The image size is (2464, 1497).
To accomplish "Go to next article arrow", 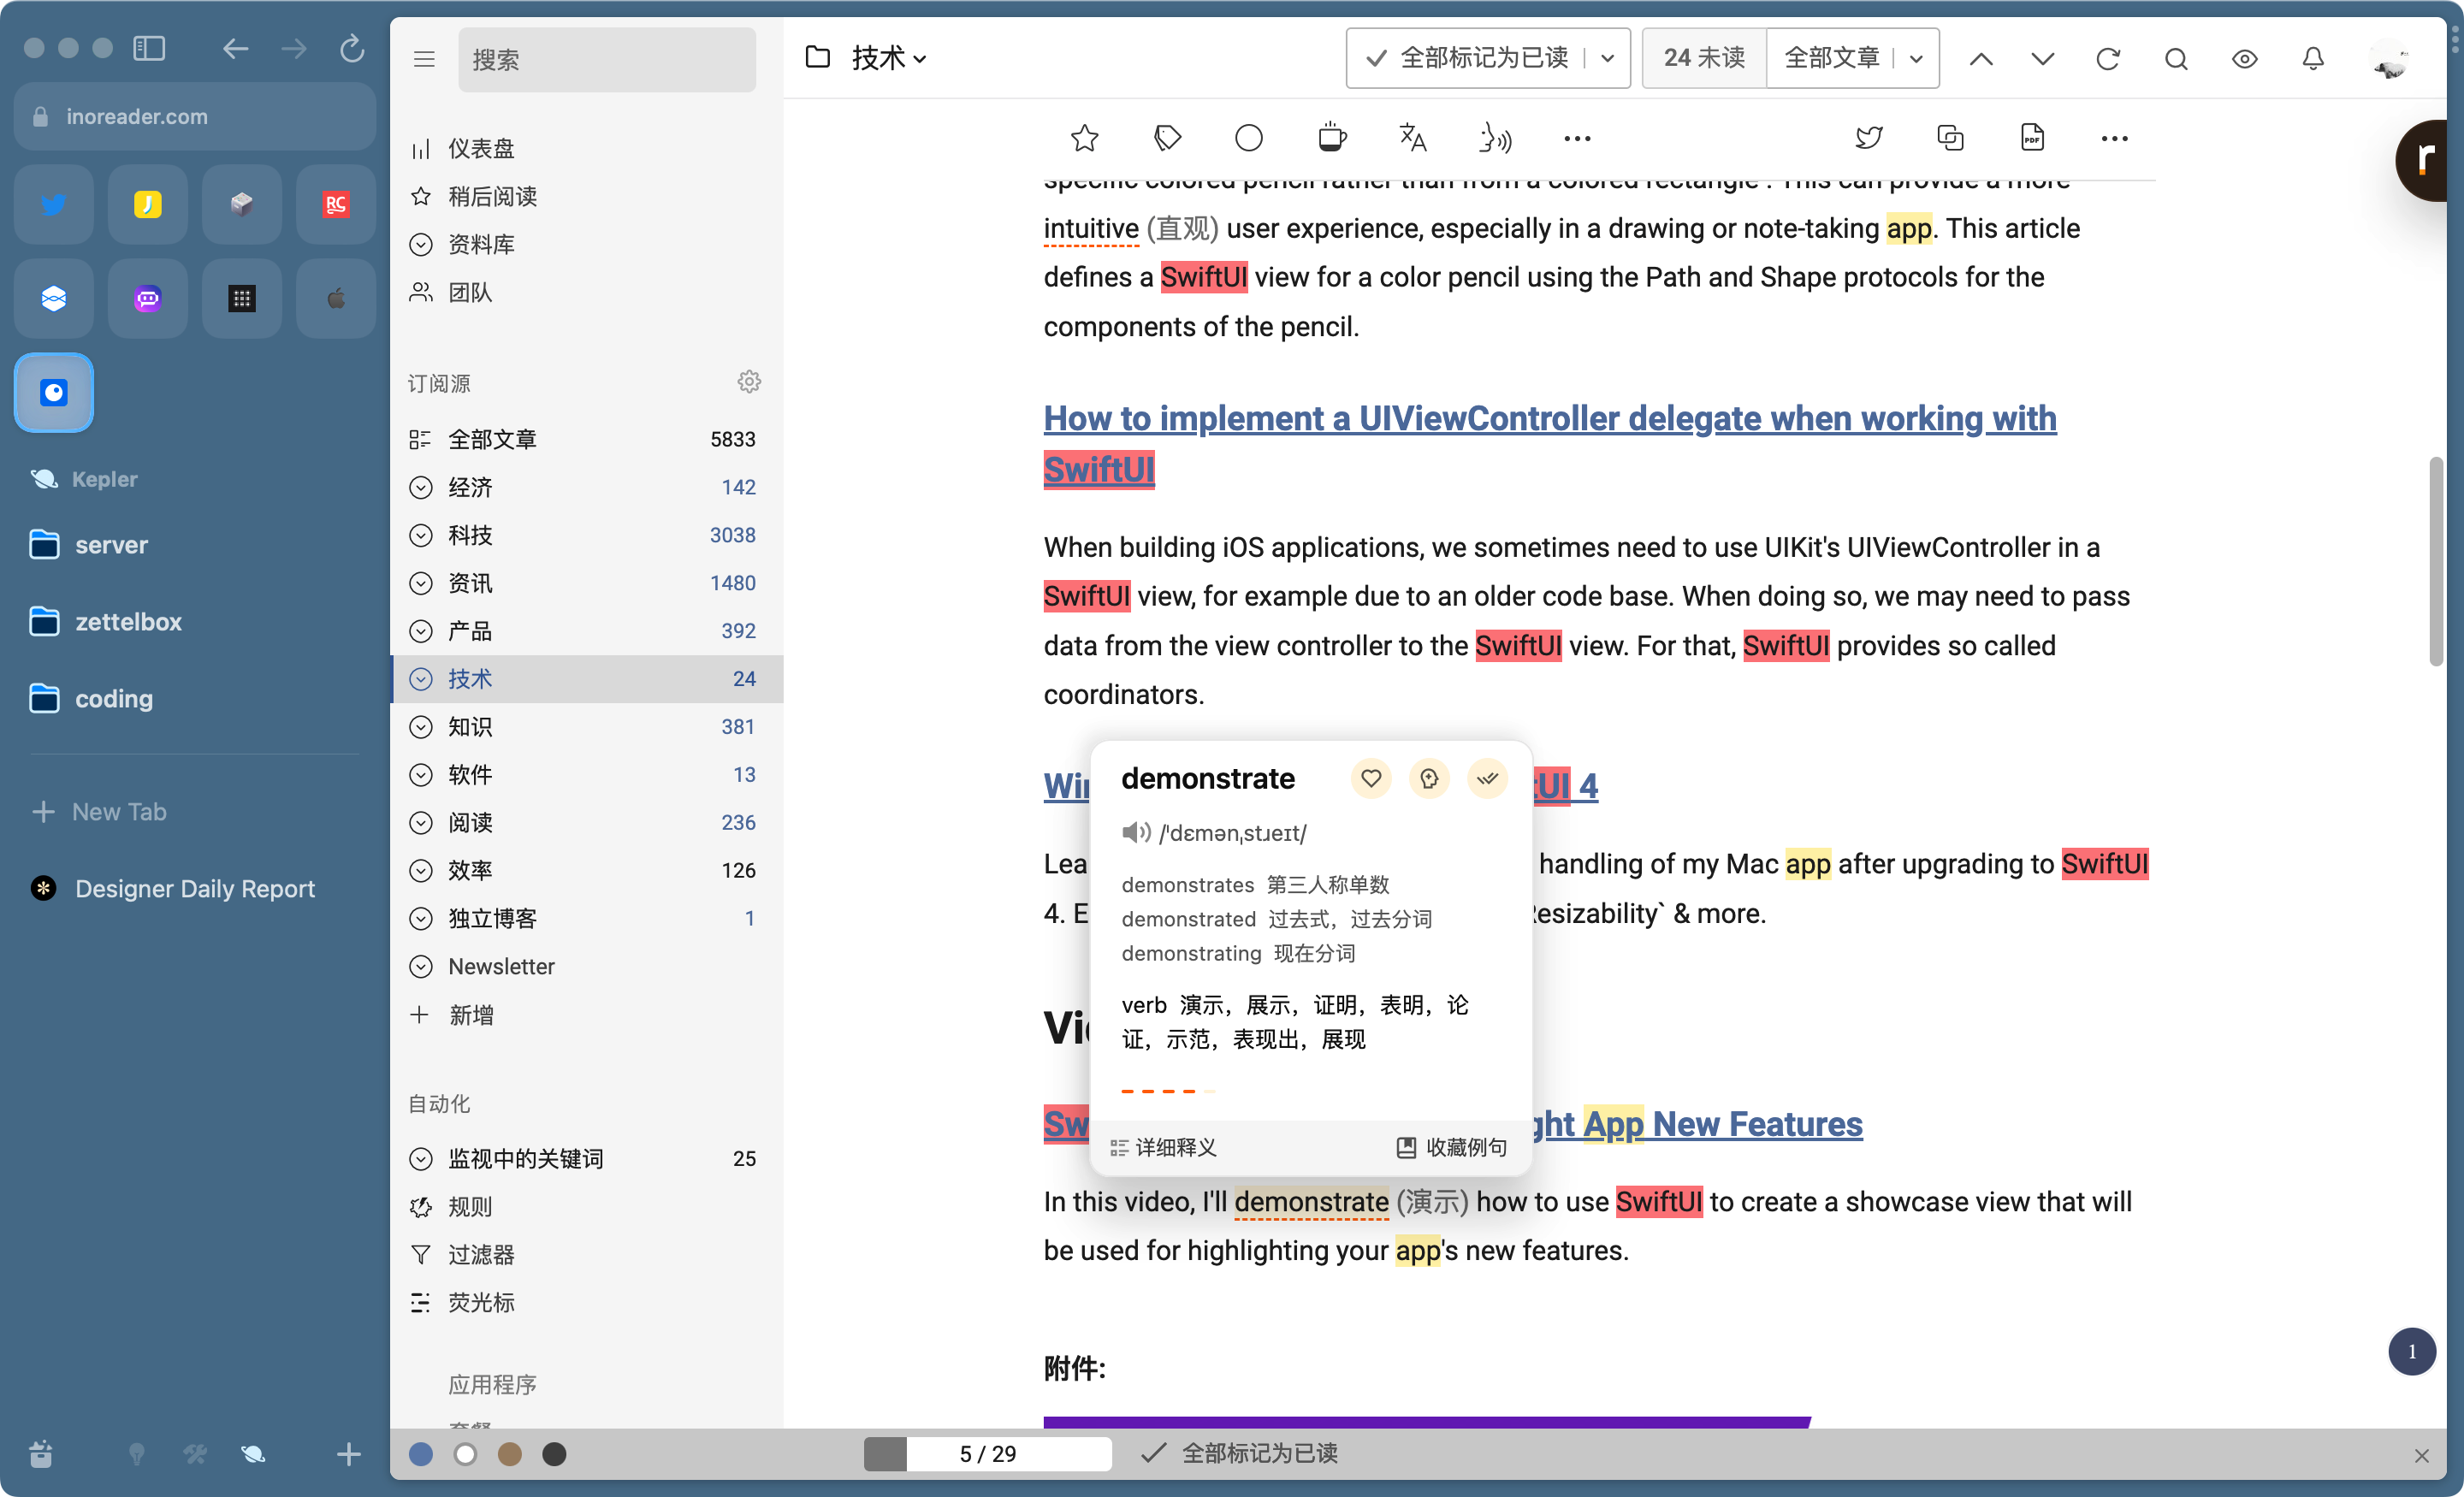I will point(2043,59).
